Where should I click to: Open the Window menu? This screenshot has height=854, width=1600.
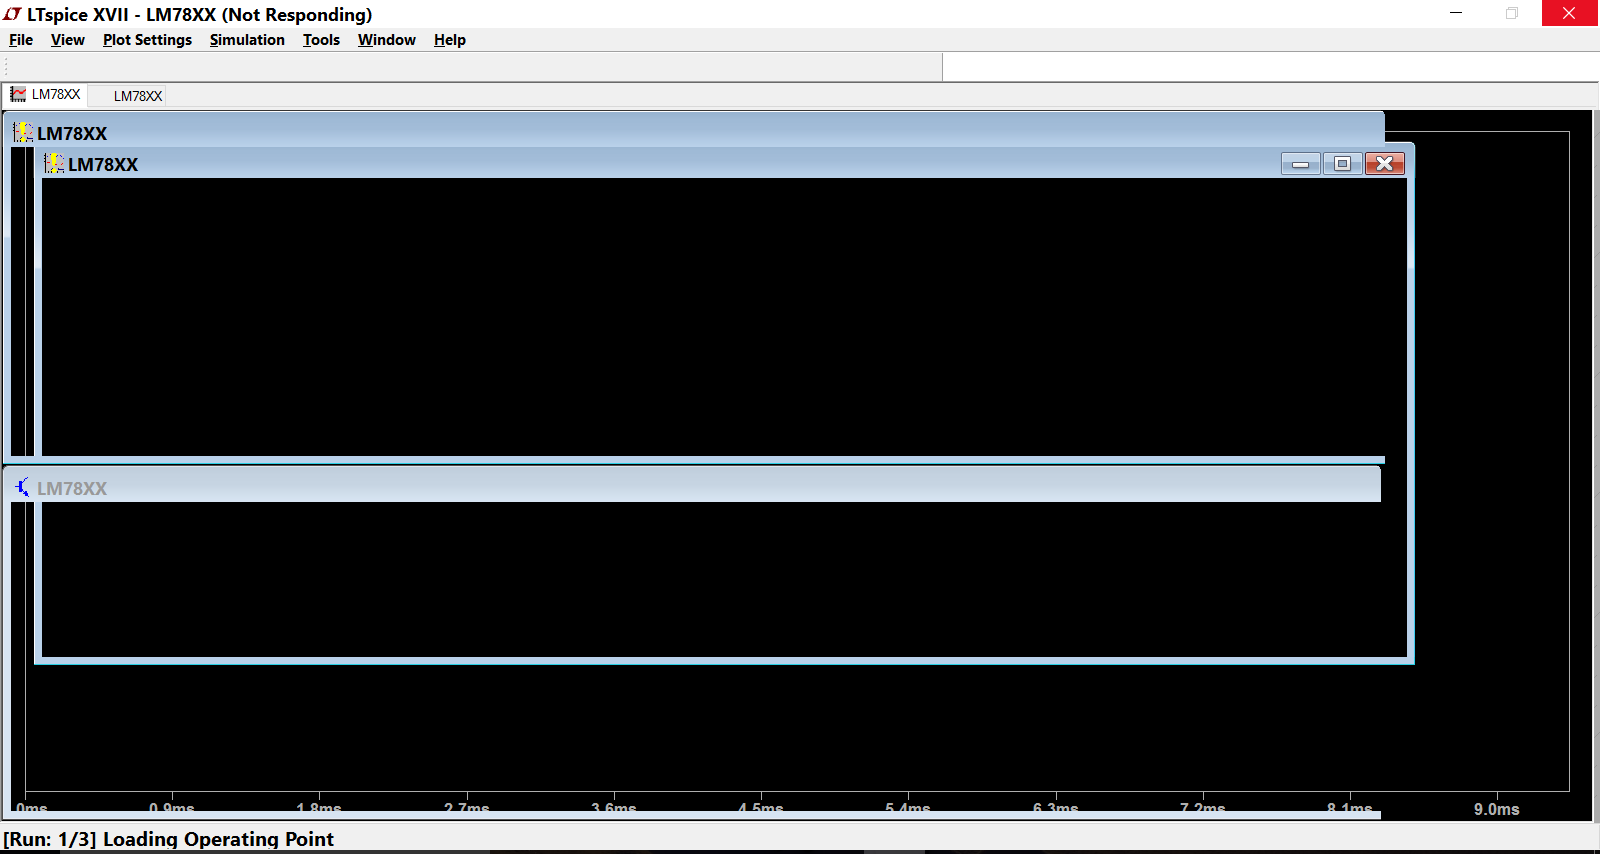click(386, 40)
